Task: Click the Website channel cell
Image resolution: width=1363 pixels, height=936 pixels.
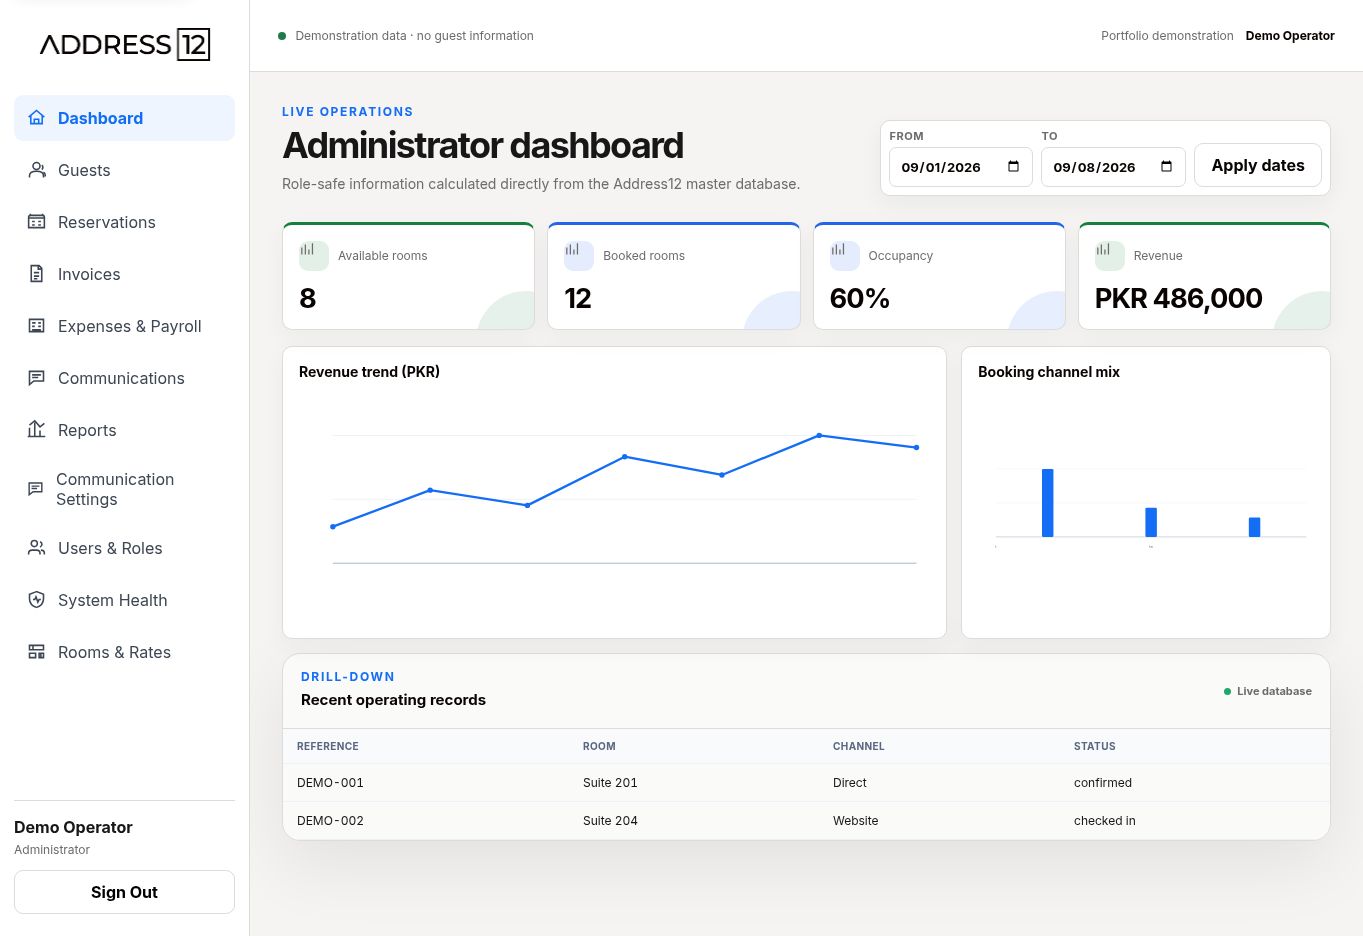Action: click(856, 821)
